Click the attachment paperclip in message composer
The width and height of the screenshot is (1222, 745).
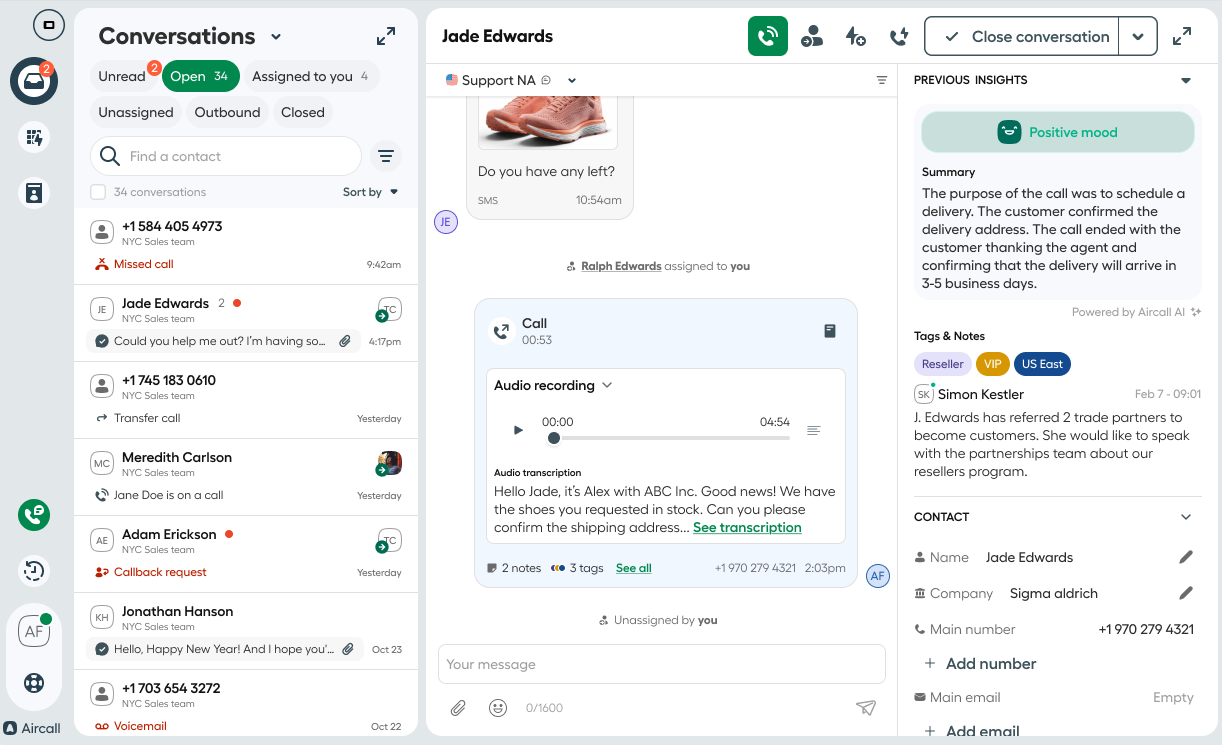click(x=458, y=708)
